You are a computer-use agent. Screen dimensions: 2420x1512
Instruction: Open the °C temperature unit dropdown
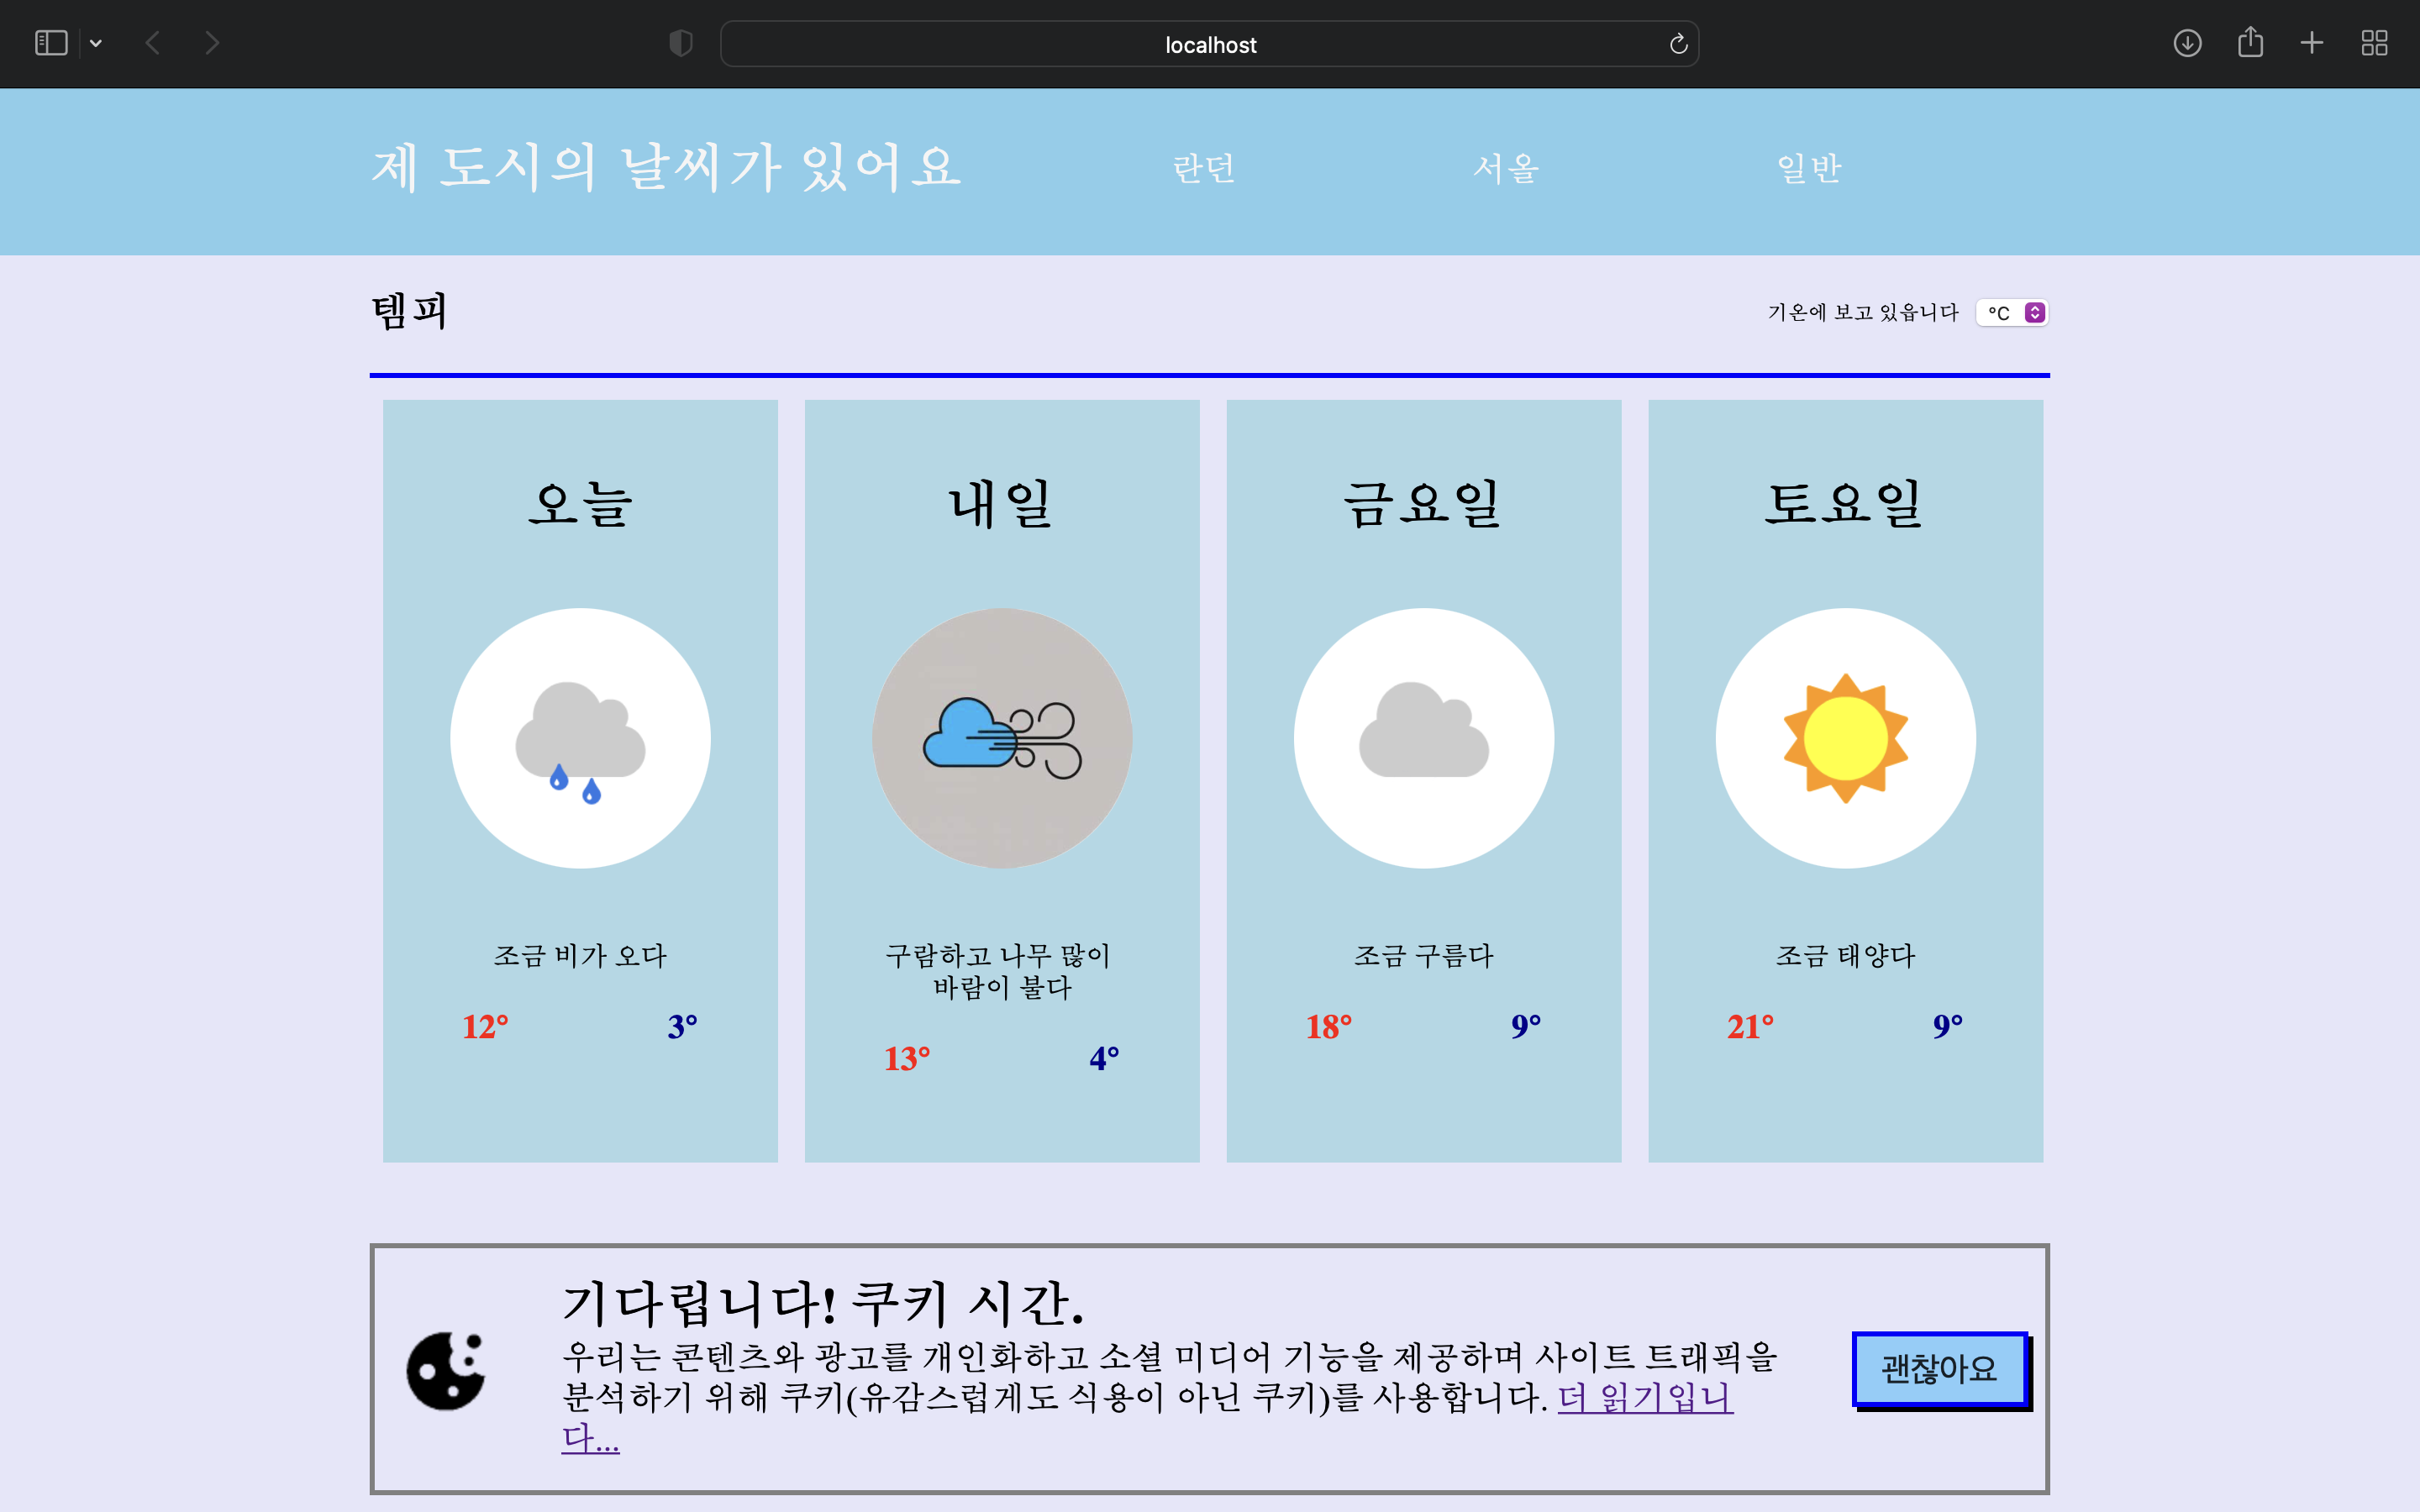coord(2012,313)
